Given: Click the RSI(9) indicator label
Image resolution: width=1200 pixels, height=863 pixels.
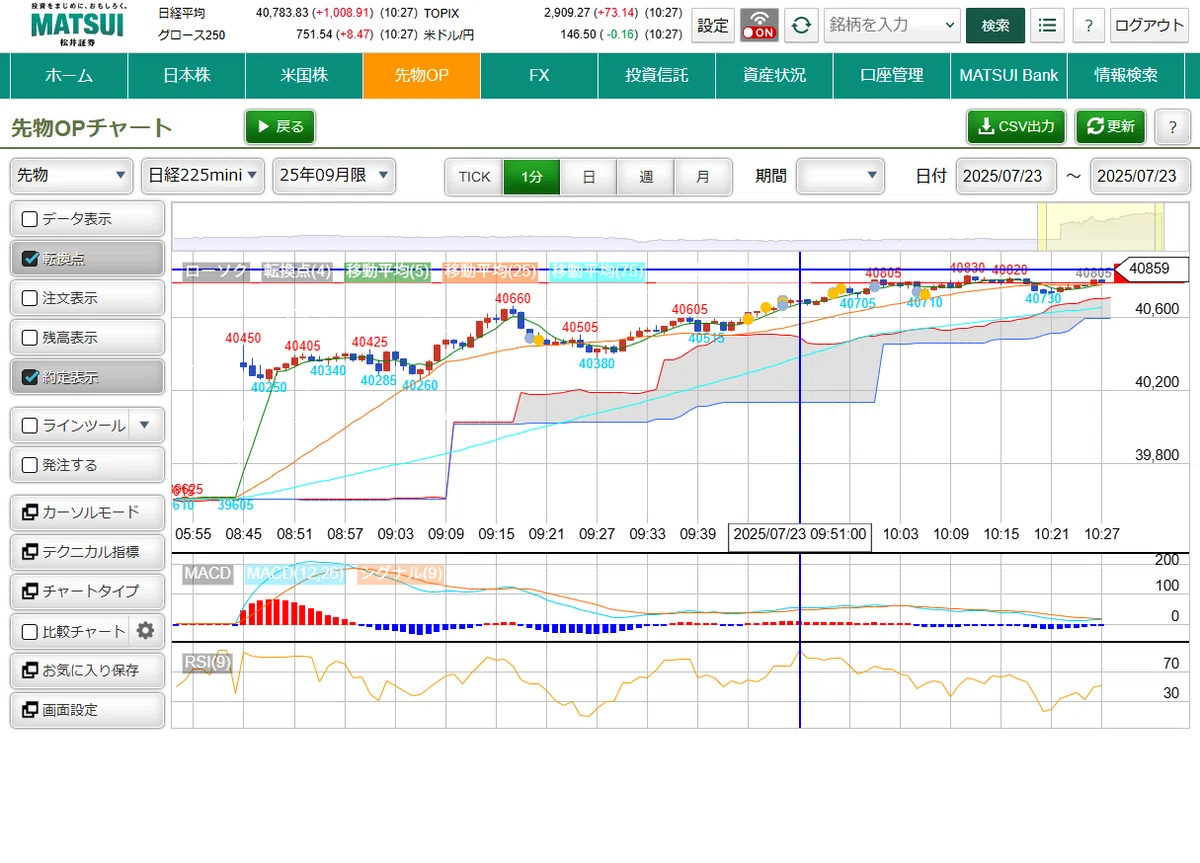Looking at the screenshot, I should coord(207,661).
